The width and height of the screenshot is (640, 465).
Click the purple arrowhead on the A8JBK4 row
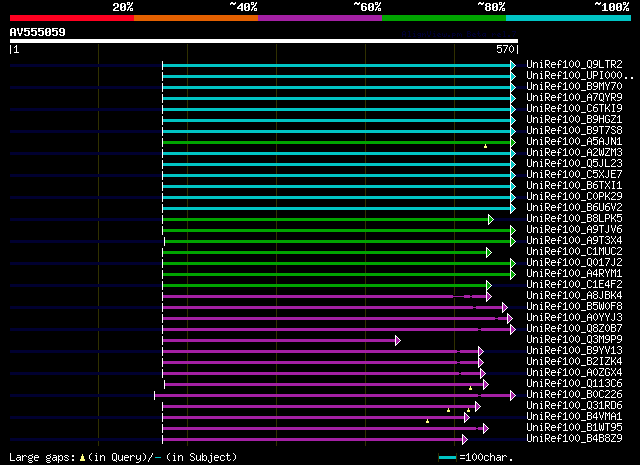(x=489, y=296)
